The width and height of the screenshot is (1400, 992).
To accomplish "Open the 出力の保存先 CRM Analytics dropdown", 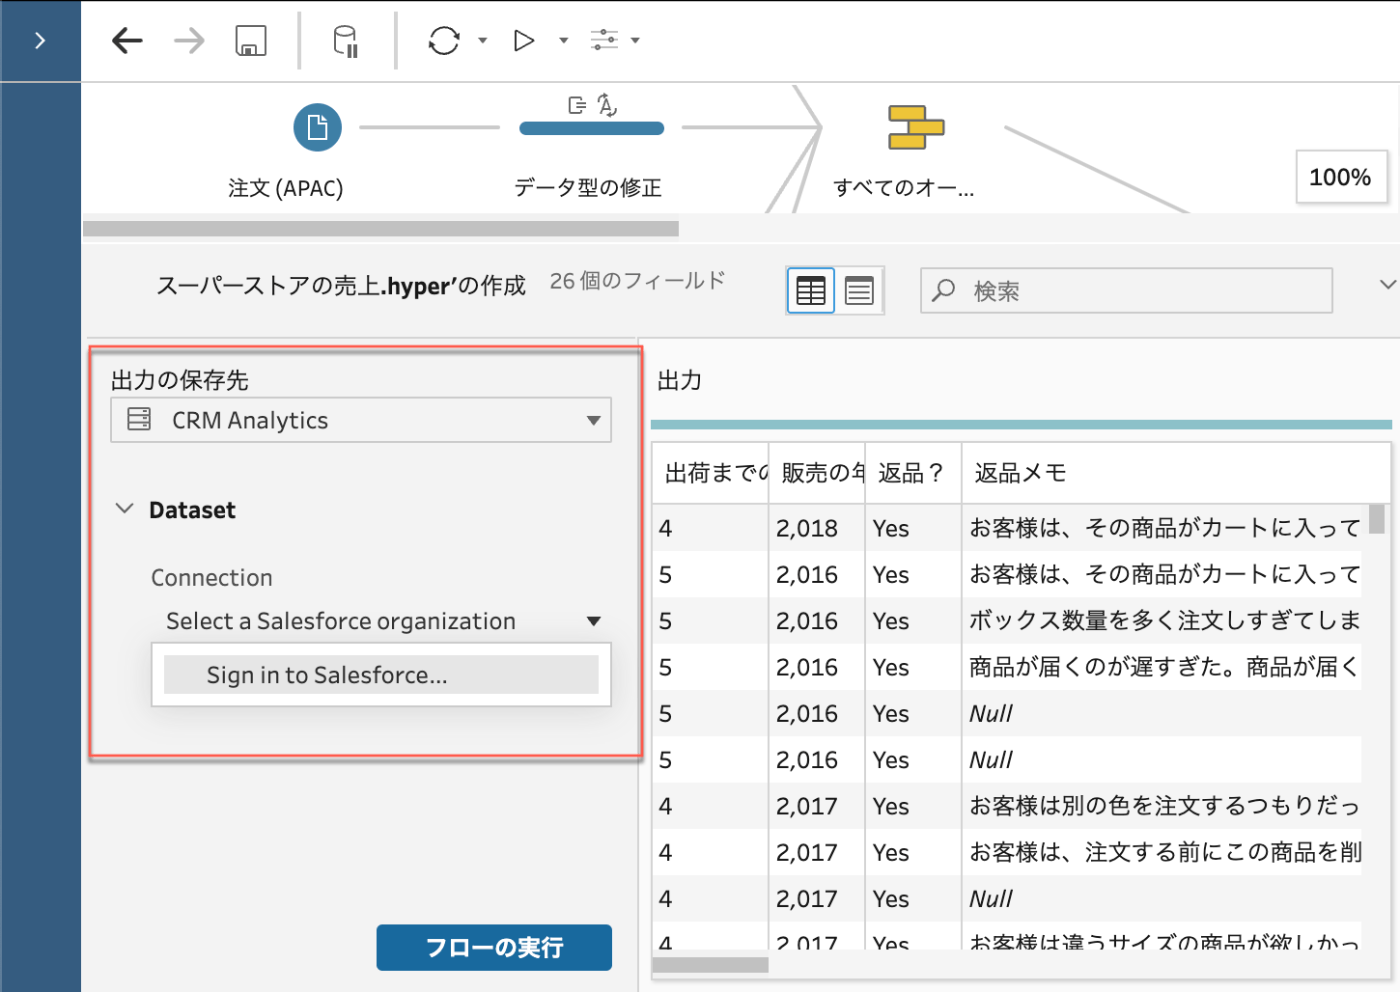I will 361,420.
